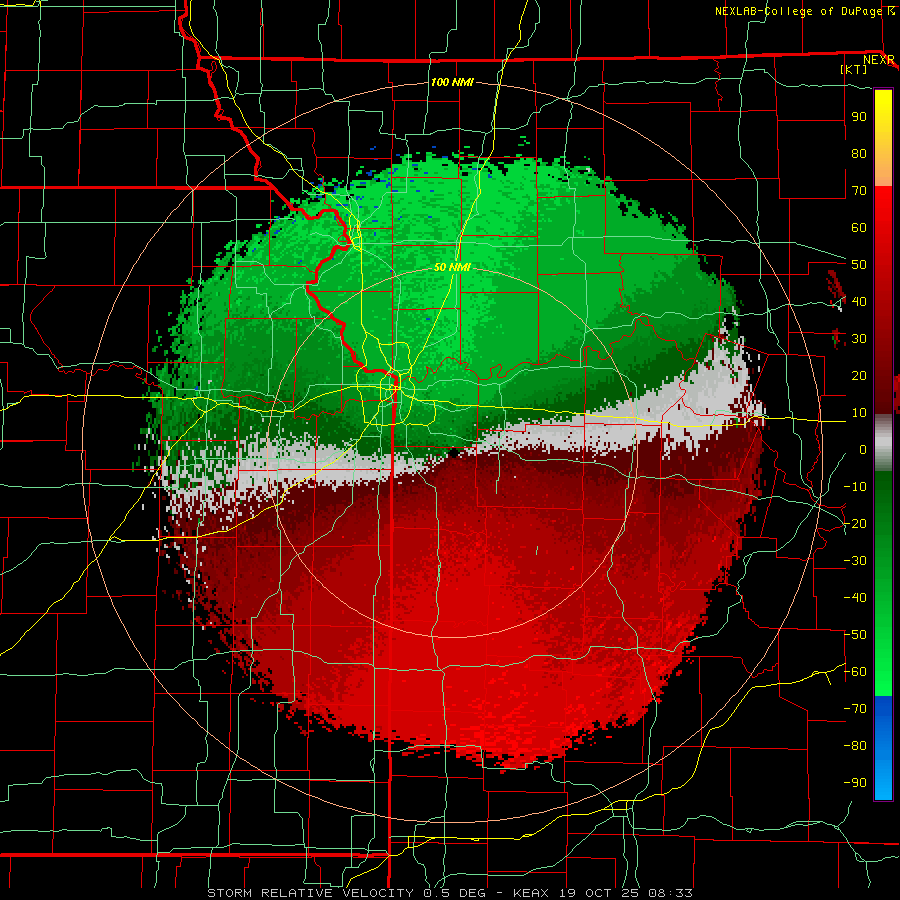Click the STORM RELATIVE VELOCITY caption text
The height and width of the screenshot is (900, 900).
click(x=311, y=893)
